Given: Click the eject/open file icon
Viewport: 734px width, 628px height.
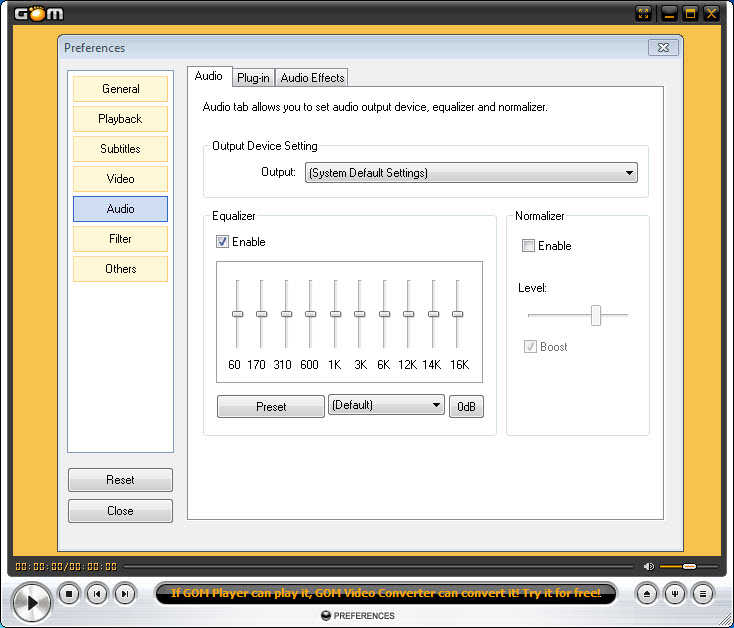Looking at the screenshot, I should tap(648, 594).
